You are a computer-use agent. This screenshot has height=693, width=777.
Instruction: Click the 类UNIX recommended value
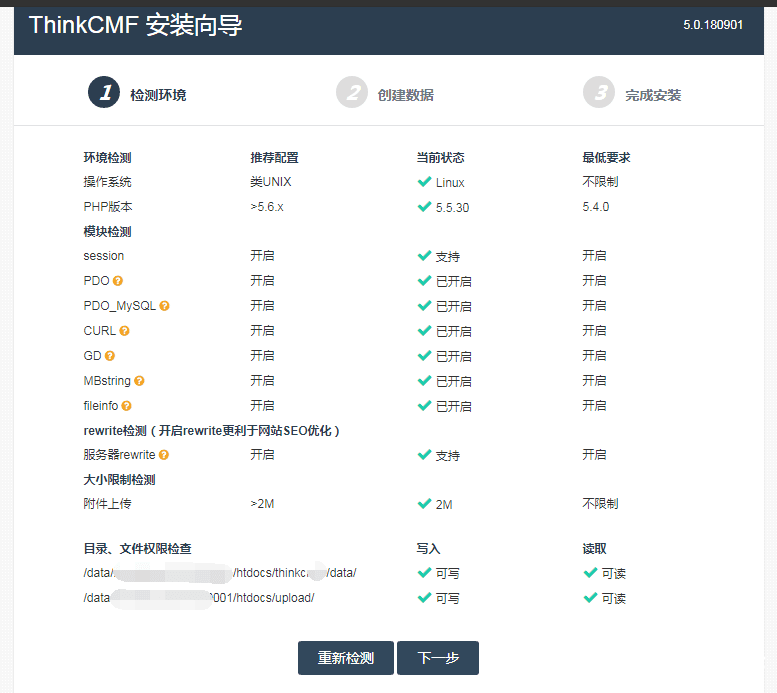[271, 182]
